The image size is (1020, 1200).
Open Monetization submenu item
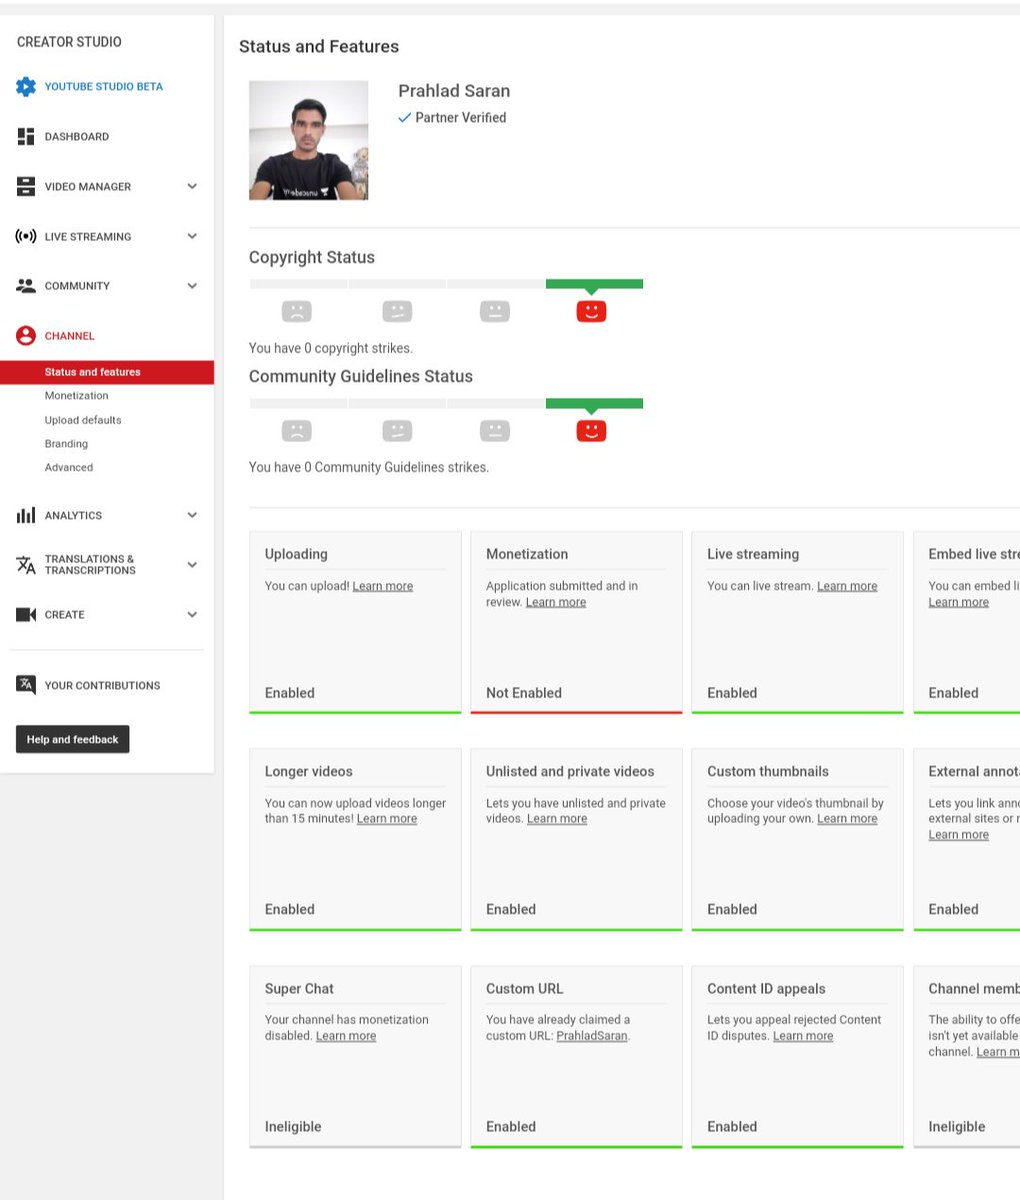[x=76, y=396]
